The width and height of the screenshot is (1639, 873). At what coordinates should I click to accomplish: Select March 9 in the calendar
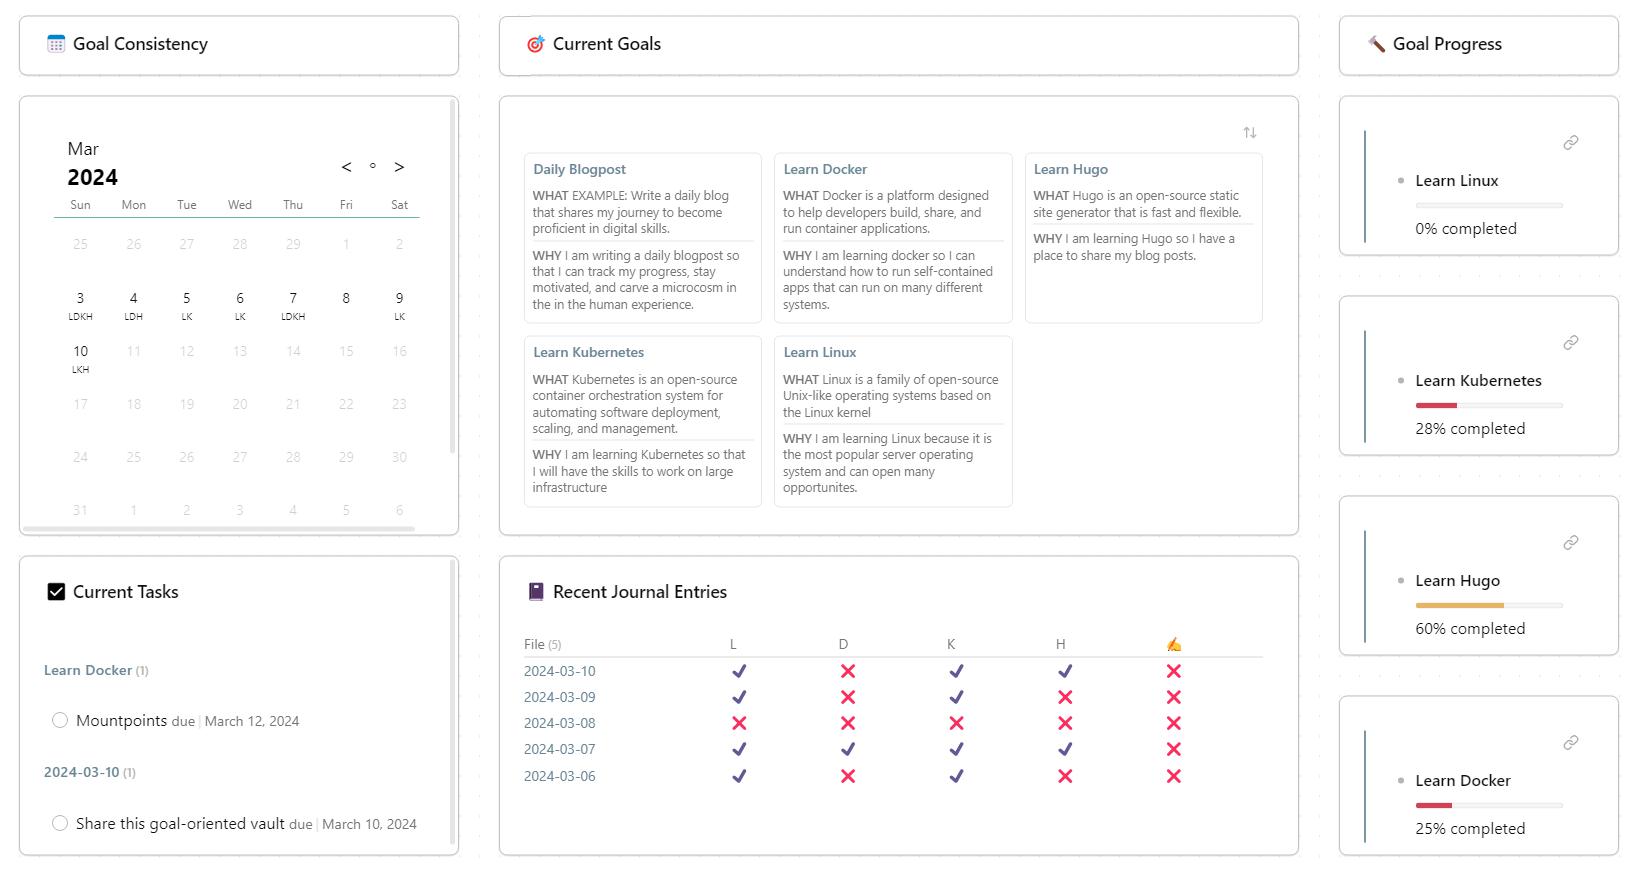399,298
